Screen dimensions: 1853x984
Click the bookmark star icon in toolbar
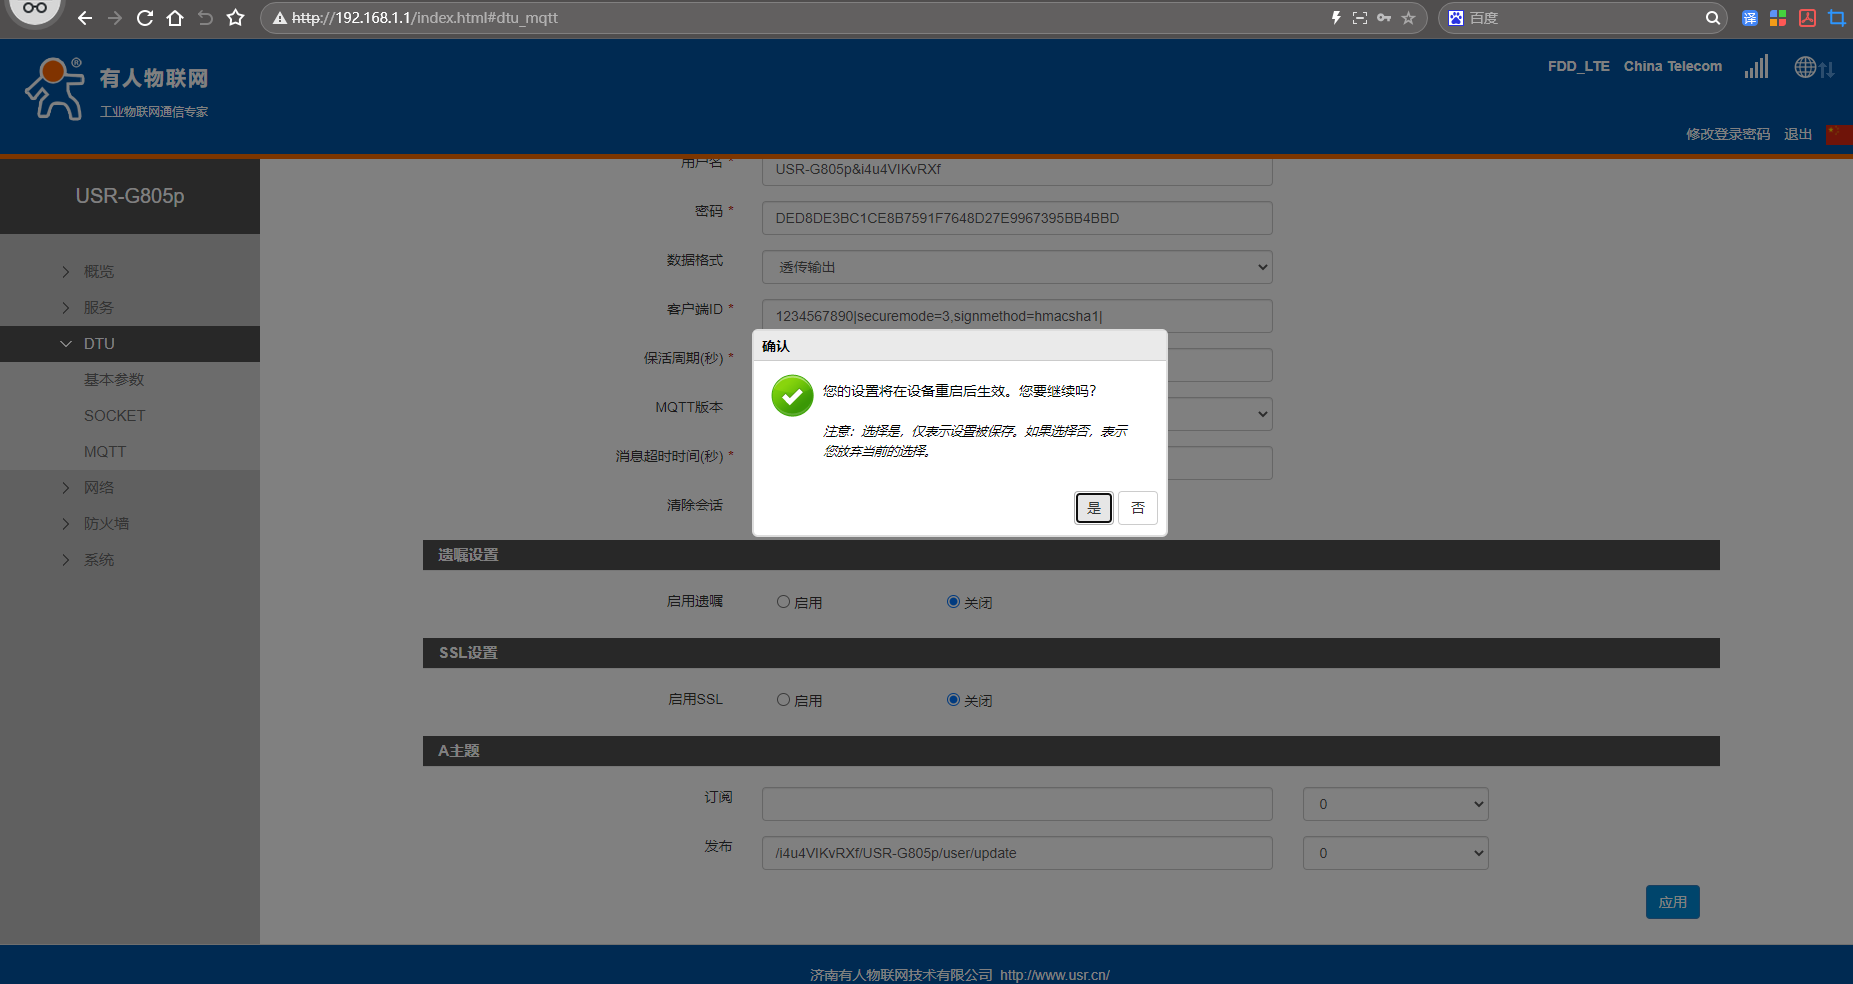(x=235, y=18)
